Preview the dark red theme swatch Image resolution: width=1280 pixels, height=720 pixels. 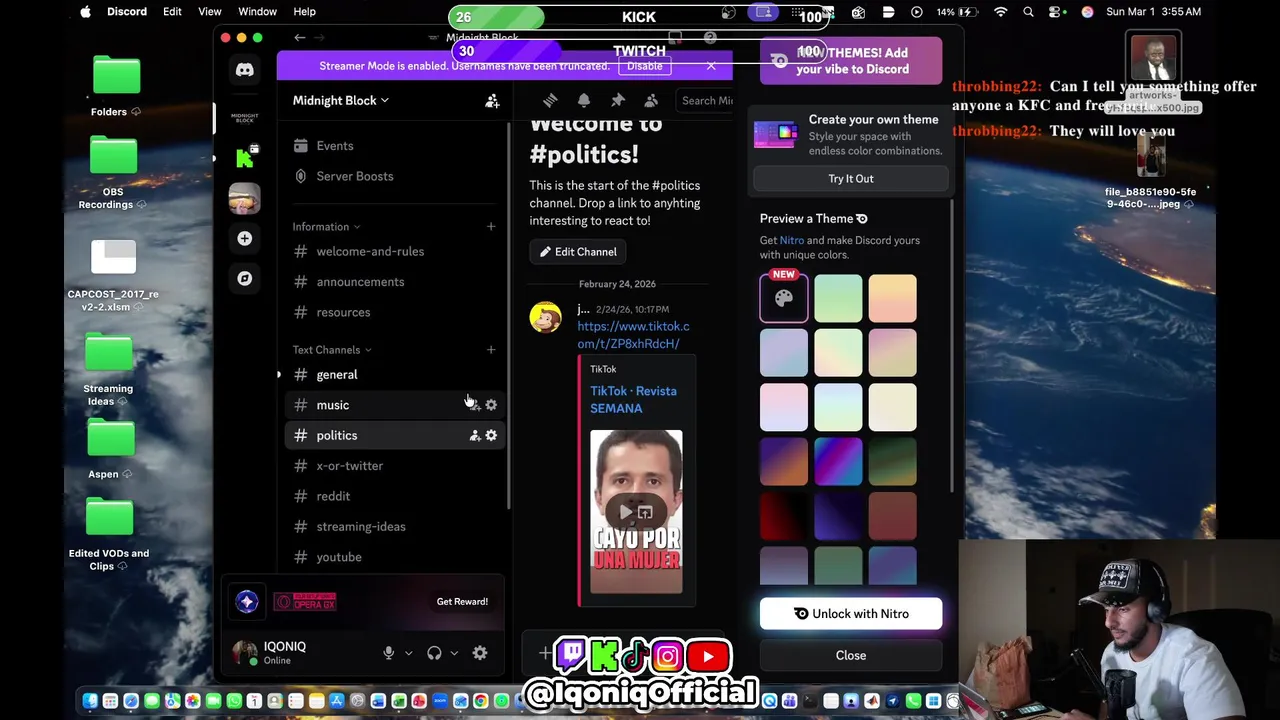pos(784,516)
